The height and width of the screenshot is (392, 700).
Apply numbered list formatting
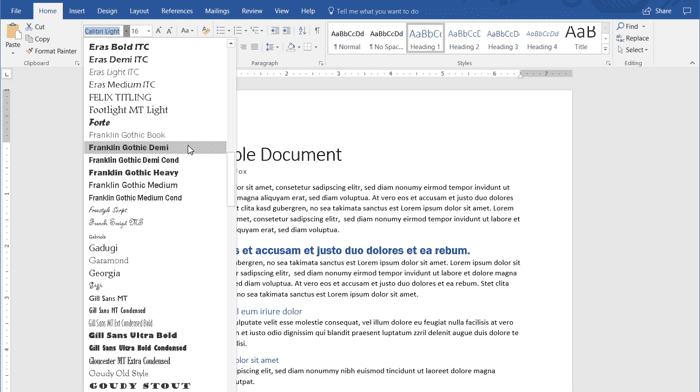click(238, 31)
